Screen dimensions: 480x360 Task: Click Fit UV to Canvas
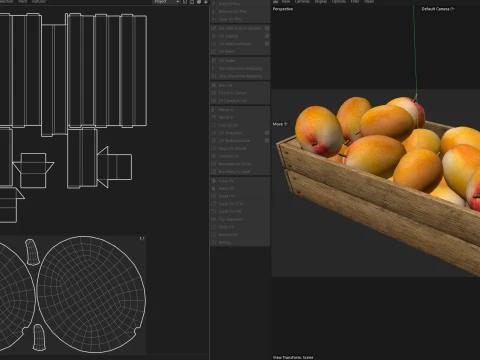click(x=240, y=93)
